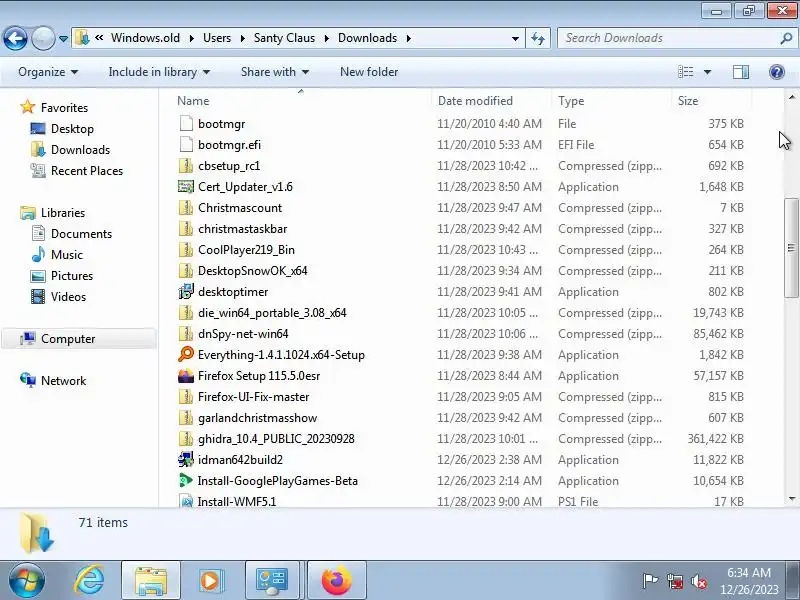Viewport: 800px width, 600px height.
Task: Select die_win64_portable_3.08_x64 file
Action: click(272, 313)
